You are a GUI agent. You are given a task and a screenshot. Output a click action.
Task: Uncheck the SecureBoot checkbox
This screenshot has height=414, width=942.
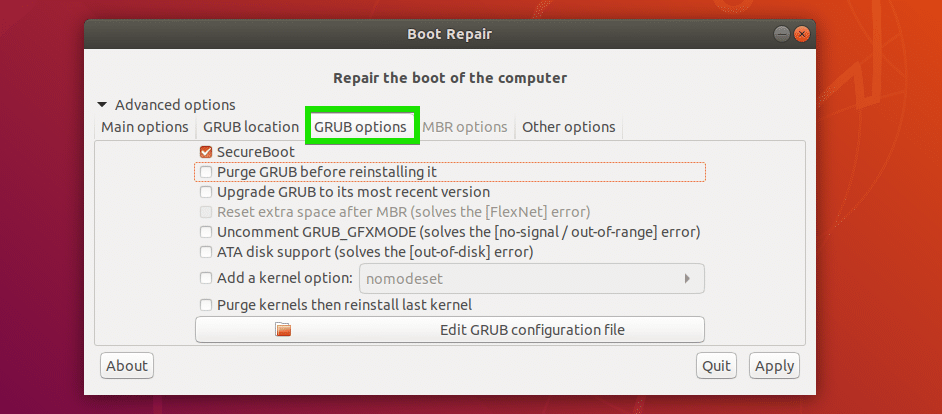pyautogui.click(x=206, y=153)
